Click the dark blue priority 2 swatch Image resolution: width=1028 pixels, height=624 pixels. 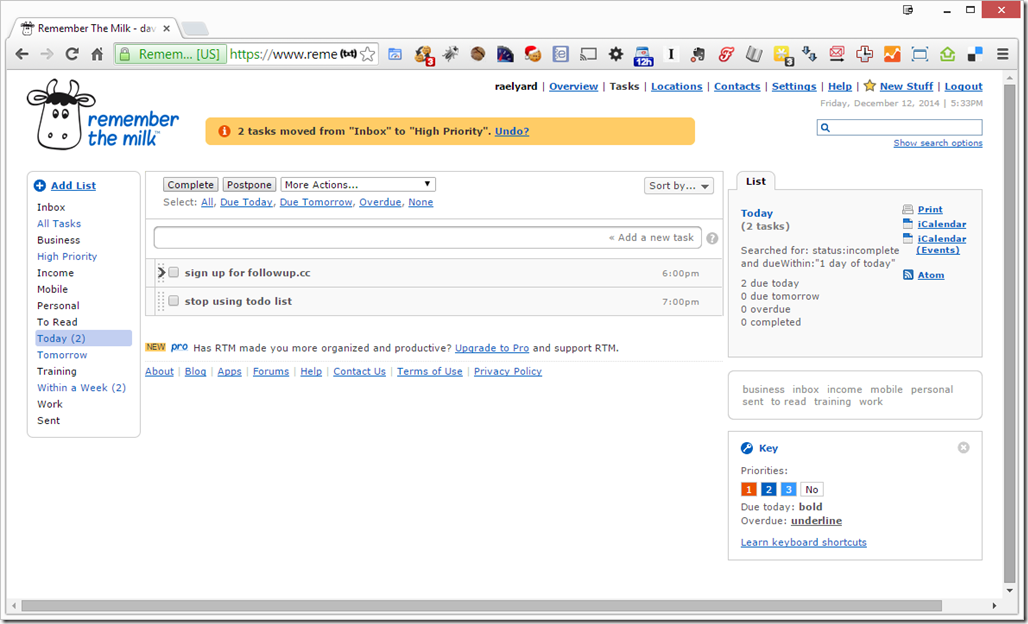(x=768, y=490)
